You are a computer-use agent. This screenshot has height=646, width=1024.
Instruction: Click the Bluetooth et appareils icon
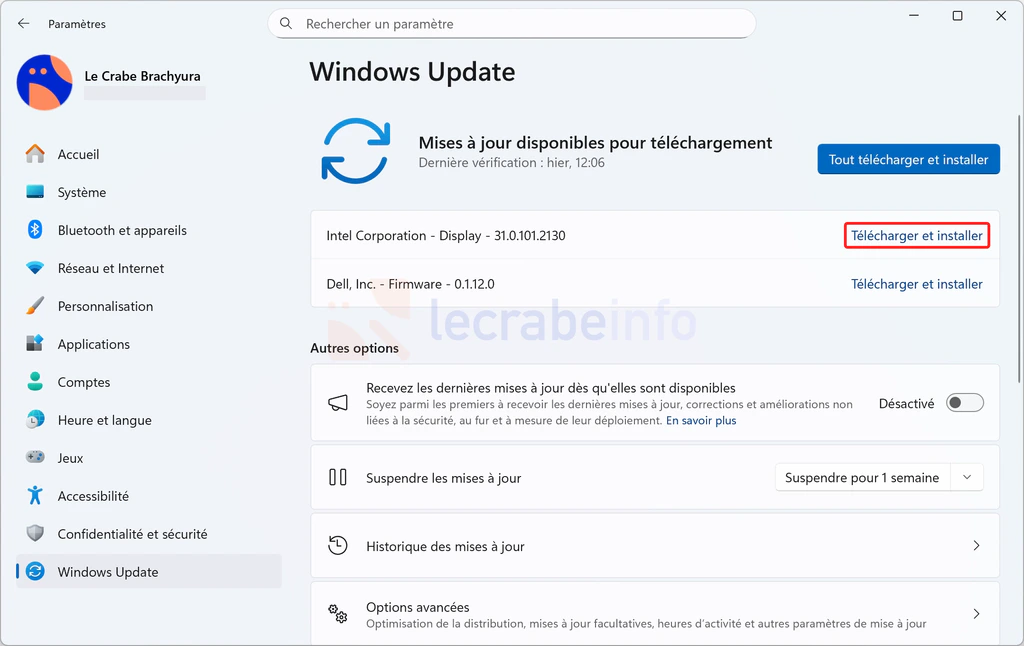point(35,230)
